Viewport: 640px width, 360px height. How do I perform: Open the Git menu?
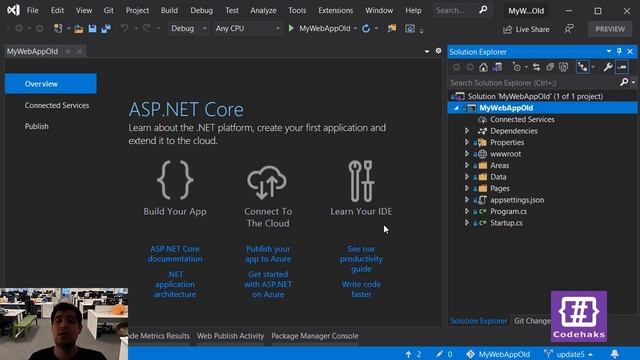tap(109, 10)
